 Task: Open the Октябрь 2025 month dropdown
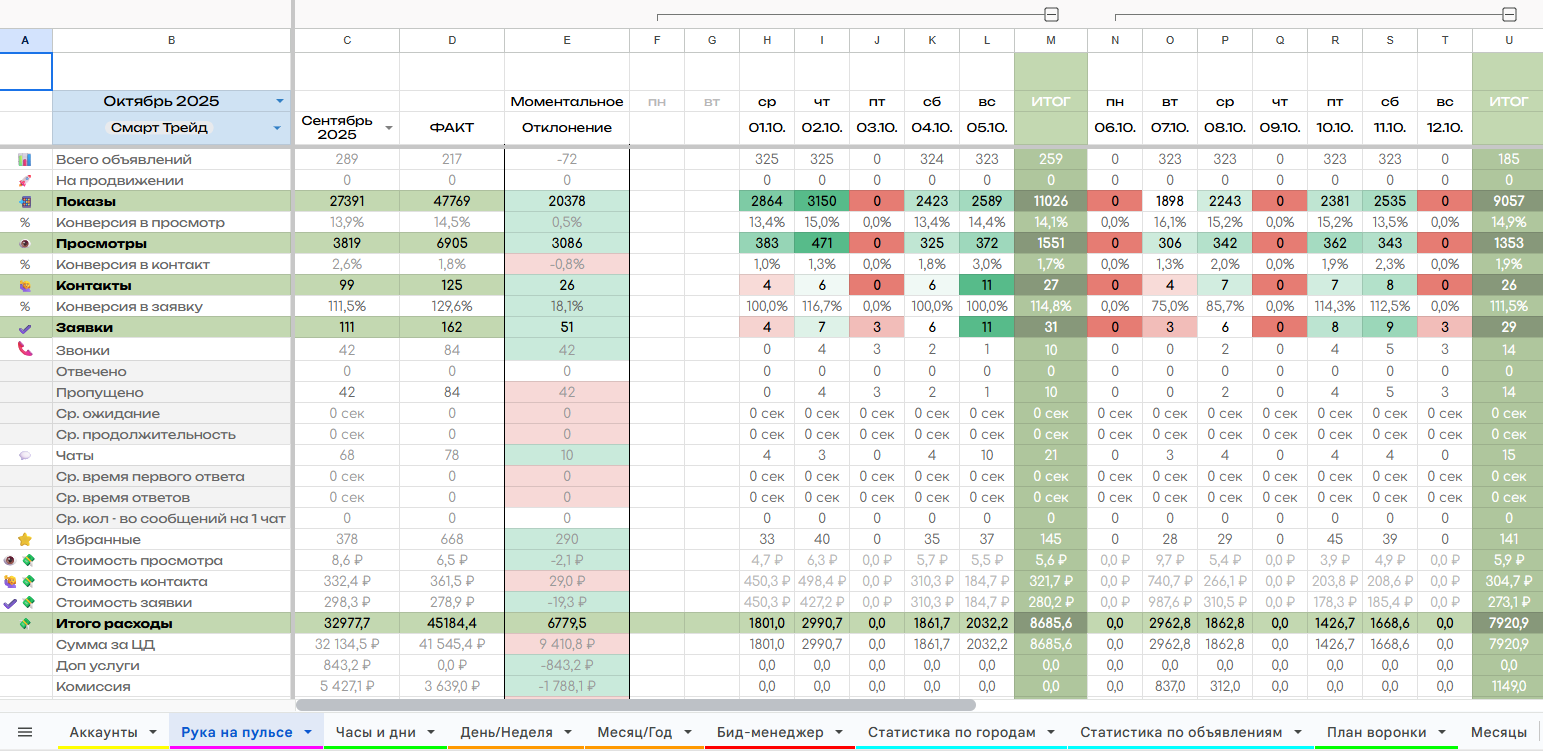pyautogui.click(x=280, y=101)
